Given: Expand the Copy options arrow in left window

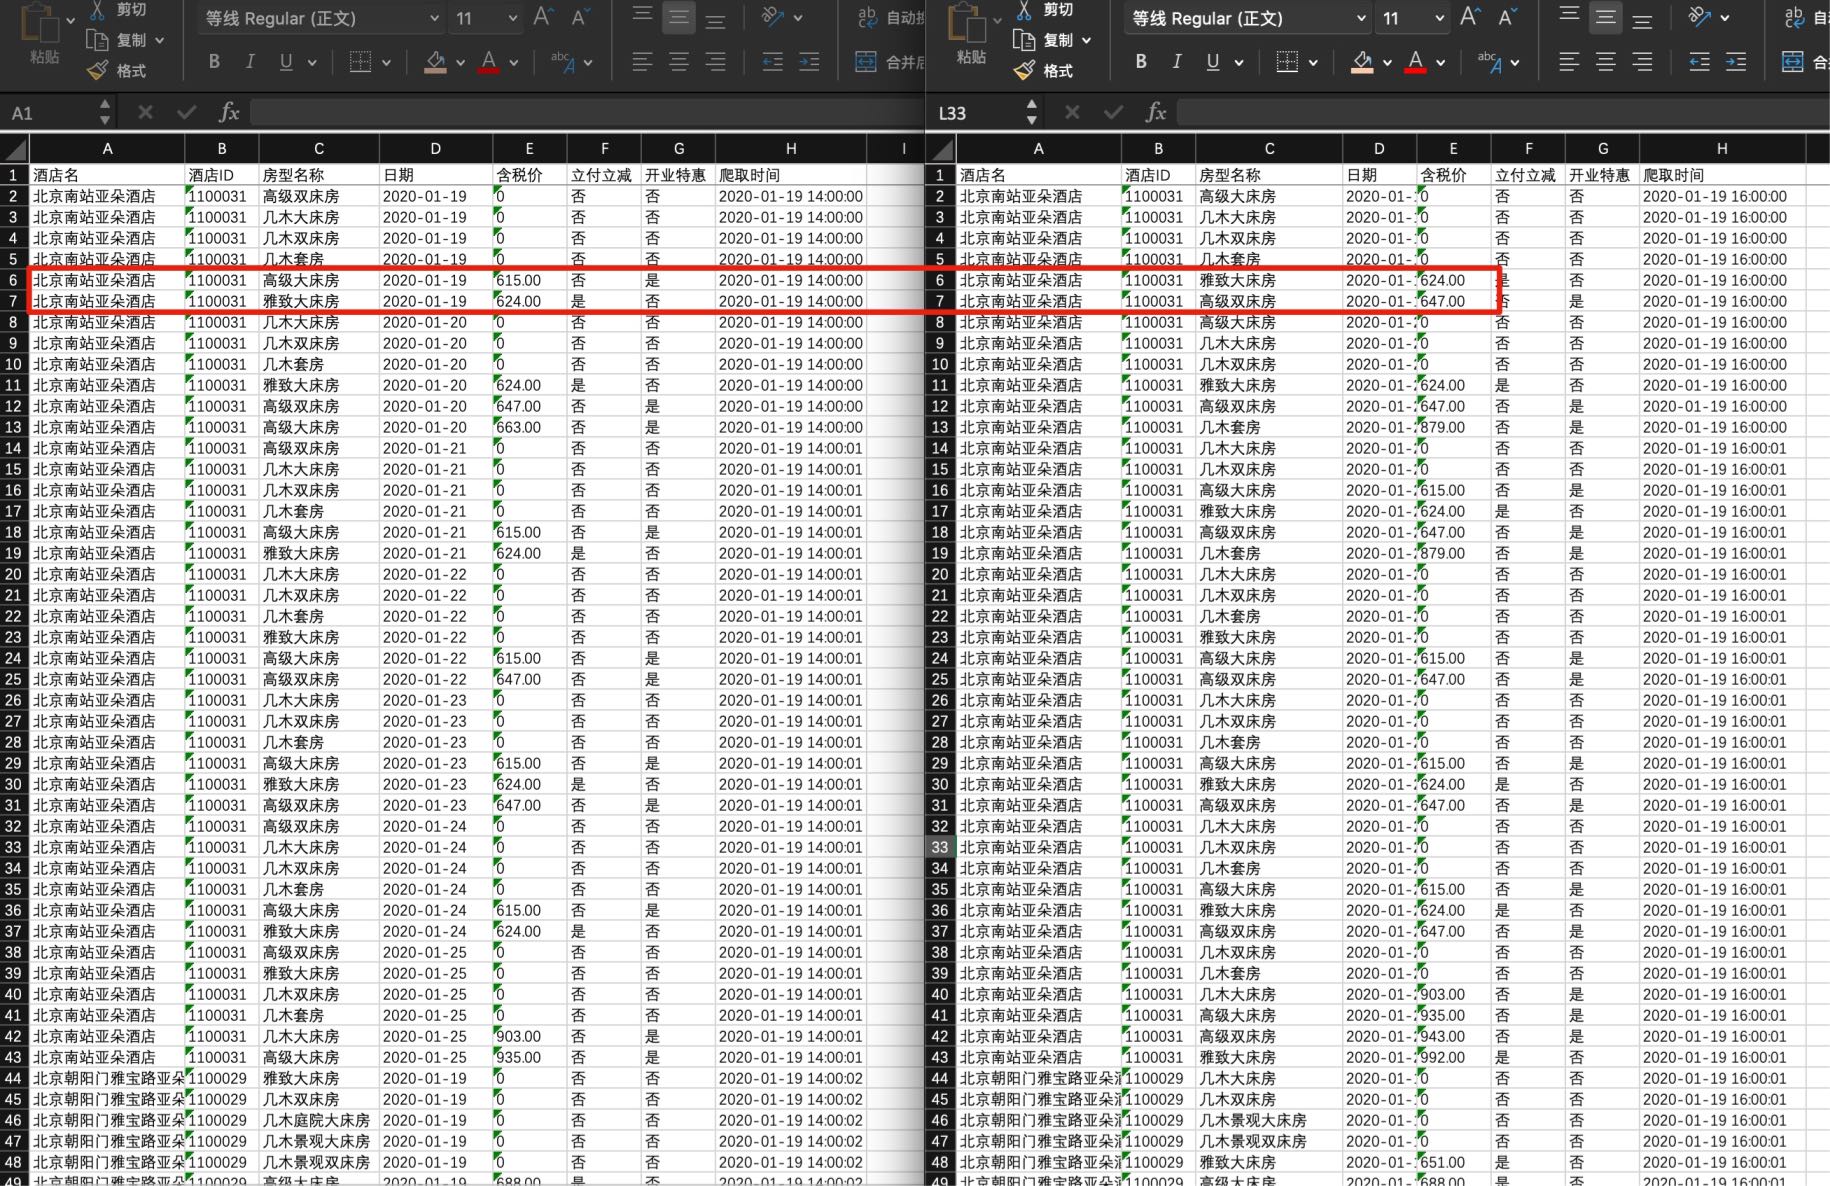Looking at the screenshot, I should point(160,40).
